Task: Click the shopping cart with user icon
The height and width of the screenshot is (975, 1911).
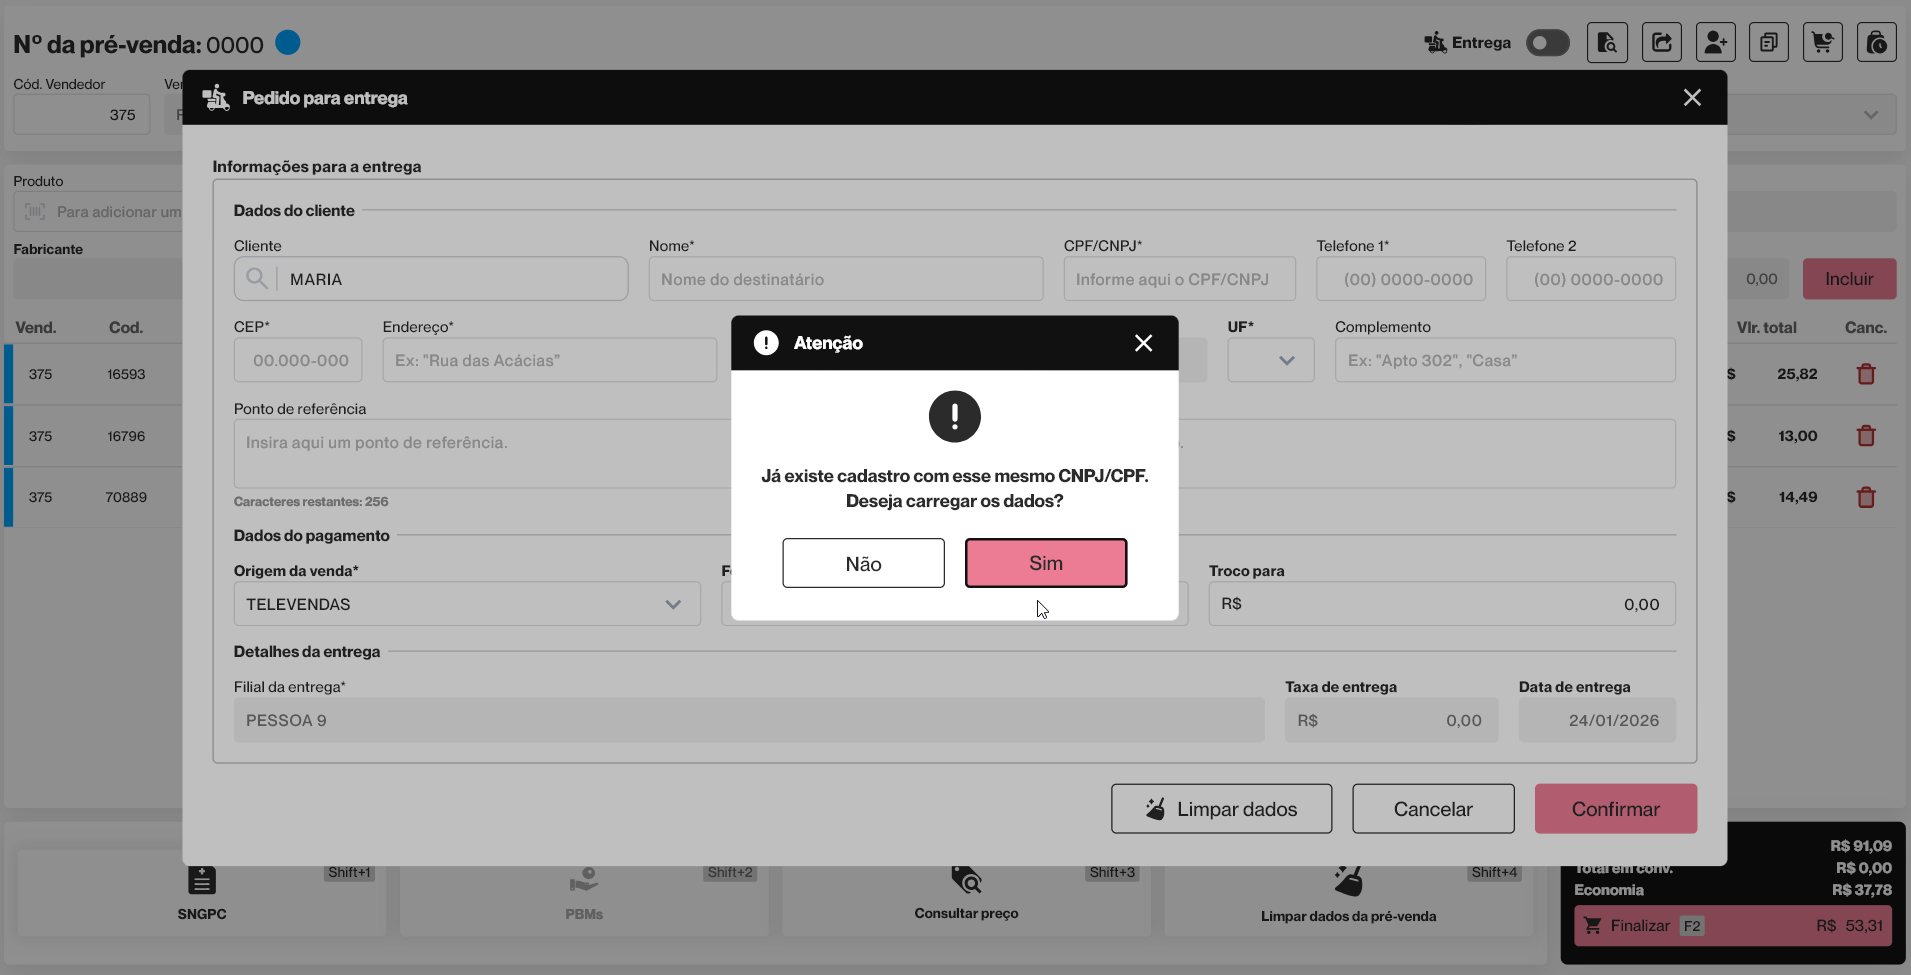Action: [x=1823, y=43]
